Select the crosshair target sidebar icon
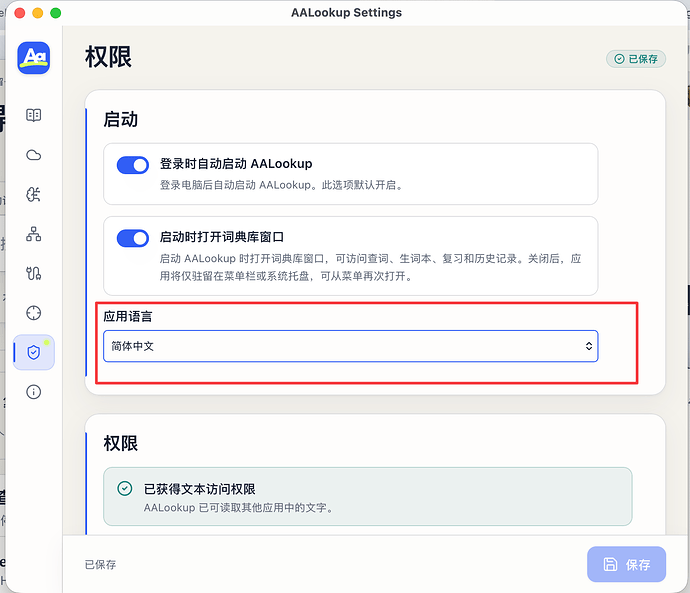This screenshot has width=690, height=593. (33, 313)
